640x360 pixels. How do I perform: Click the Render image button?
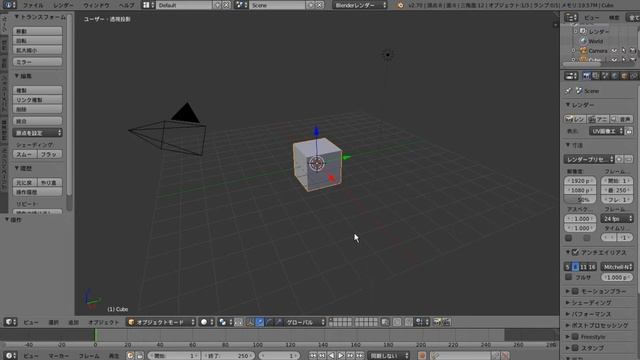pos(575,119)
